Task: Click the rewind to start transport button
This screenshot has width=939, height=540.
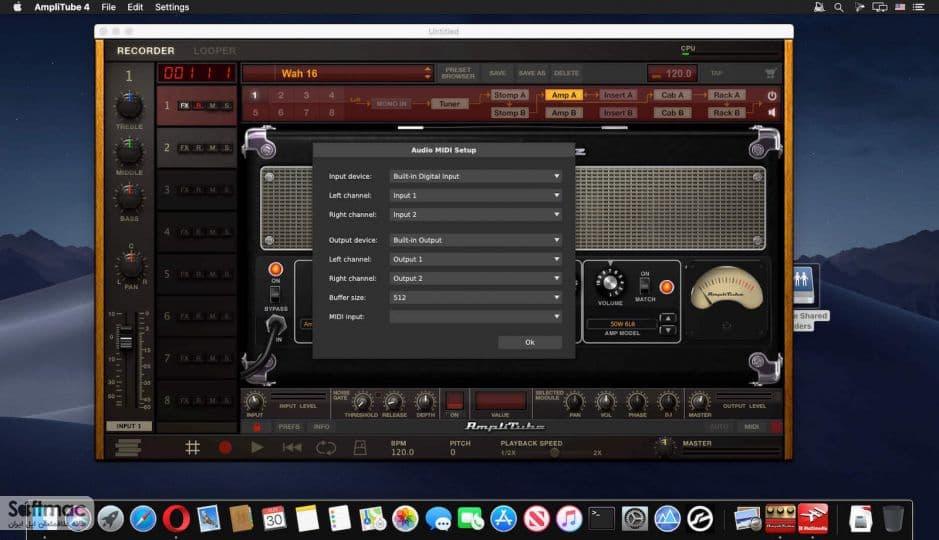Action: [292, 447]
